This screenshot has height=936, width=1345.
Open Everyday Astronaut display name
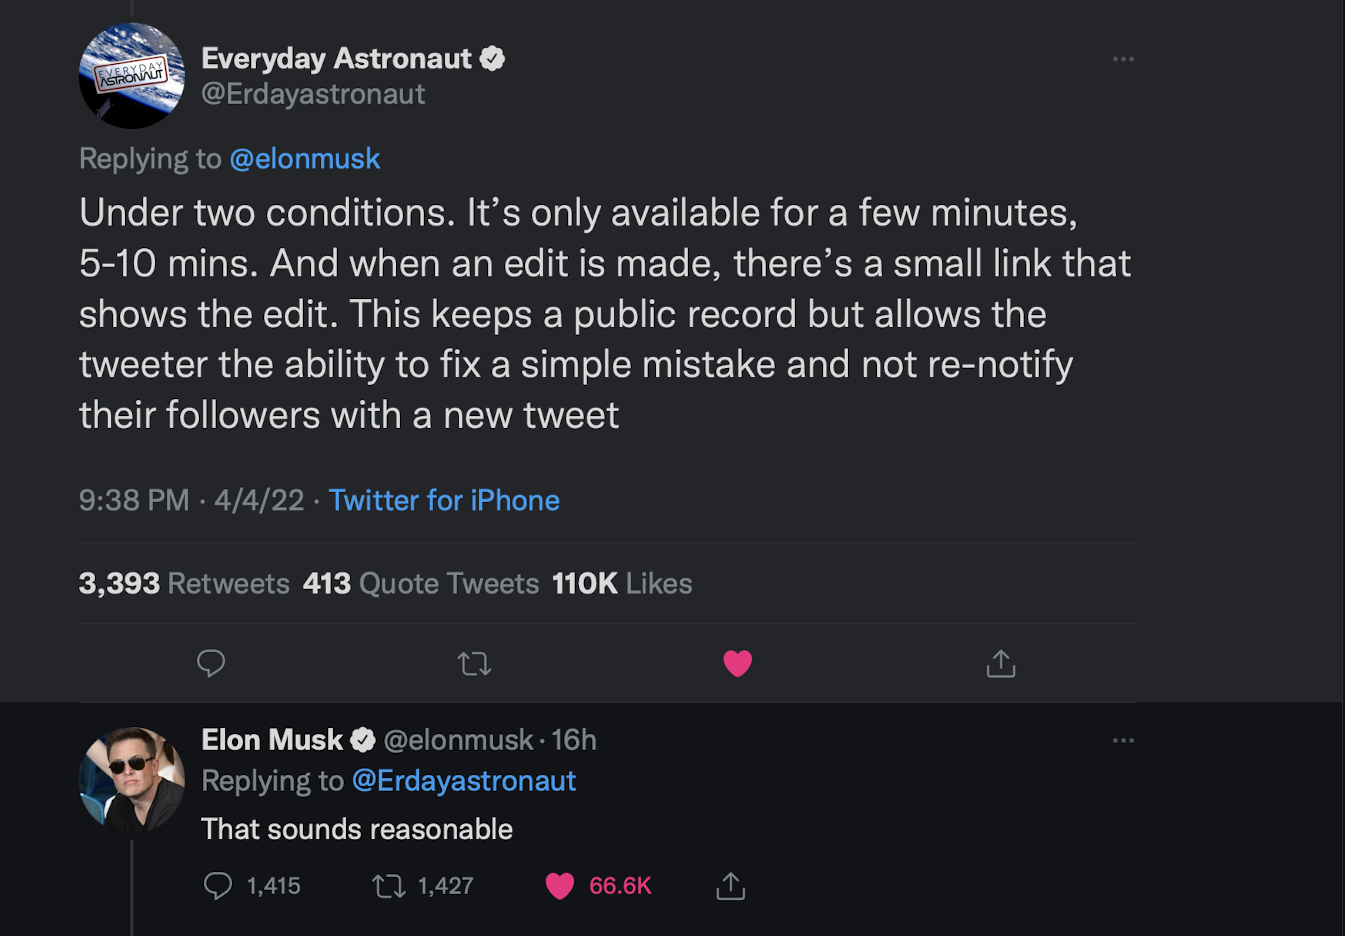336,59
